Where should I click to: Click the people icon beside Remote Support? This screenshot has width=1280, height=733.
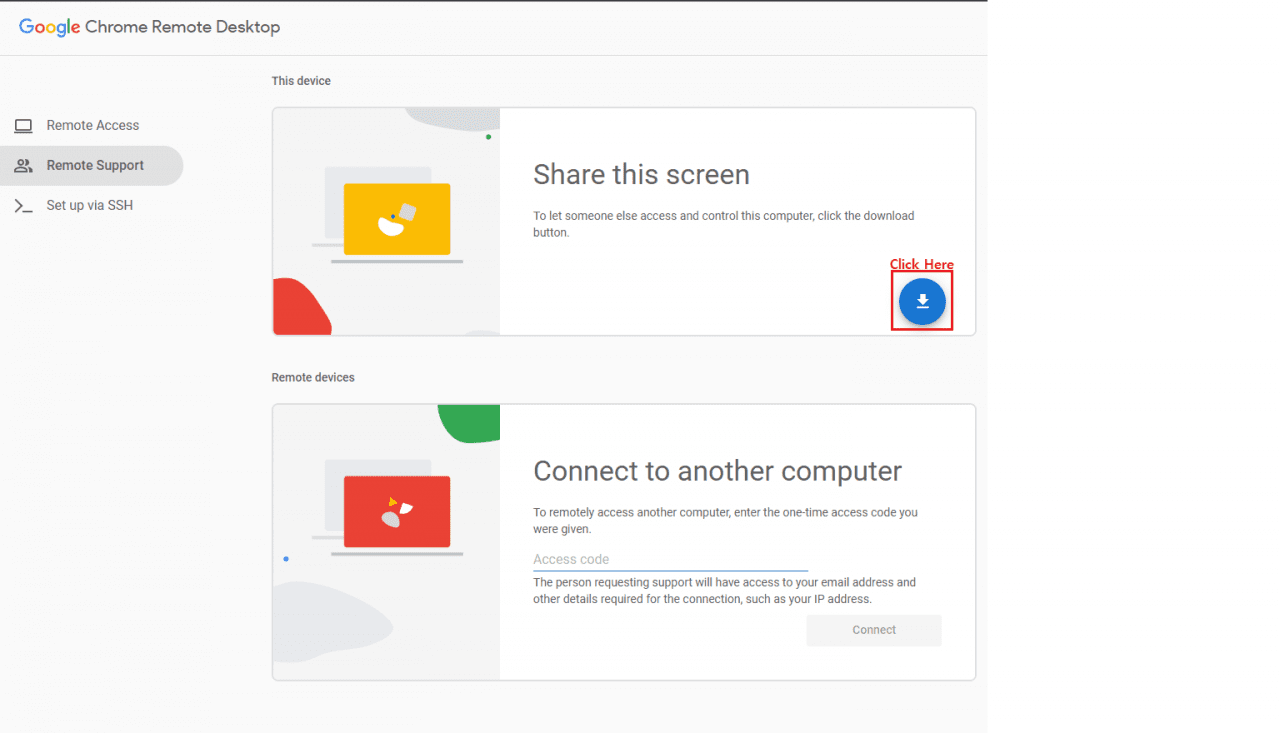pos(22,165)
